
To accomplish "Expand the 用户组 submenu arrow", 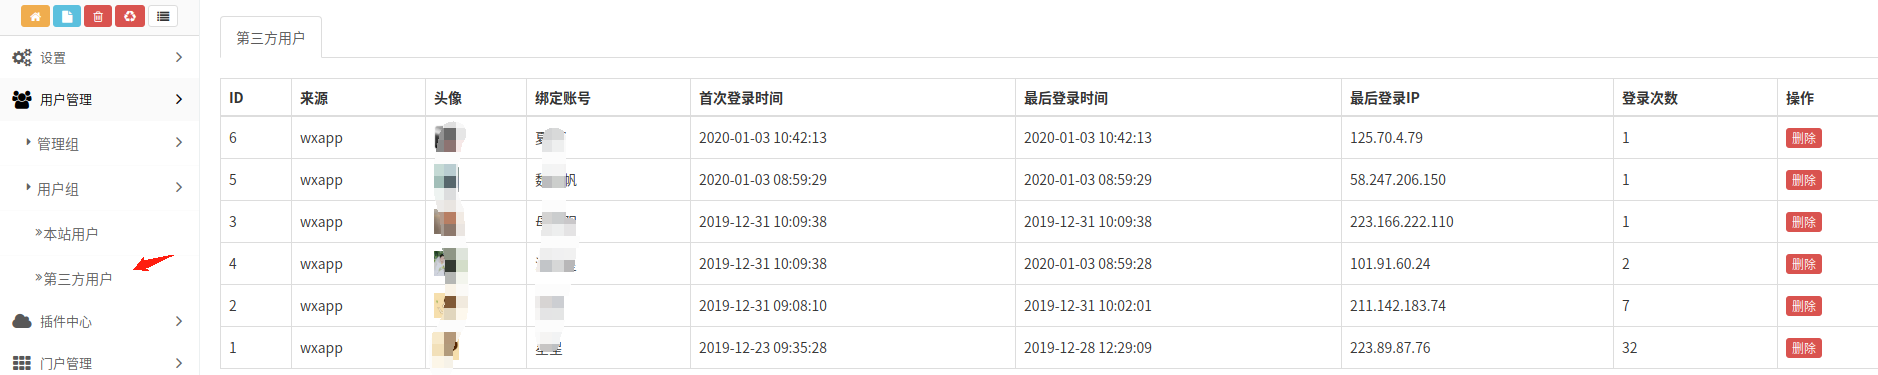I will pos(179,188).
